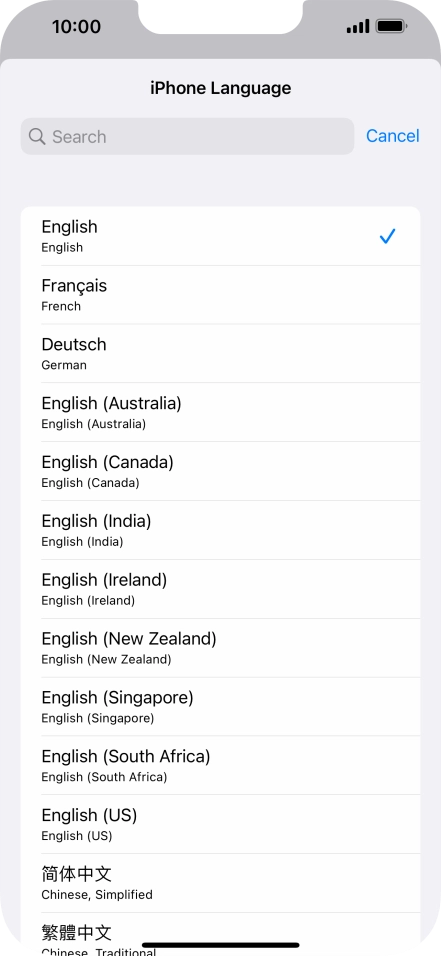Choose English (US) option
The height and width of the screenshot is (956, 441).
(220, 824)
